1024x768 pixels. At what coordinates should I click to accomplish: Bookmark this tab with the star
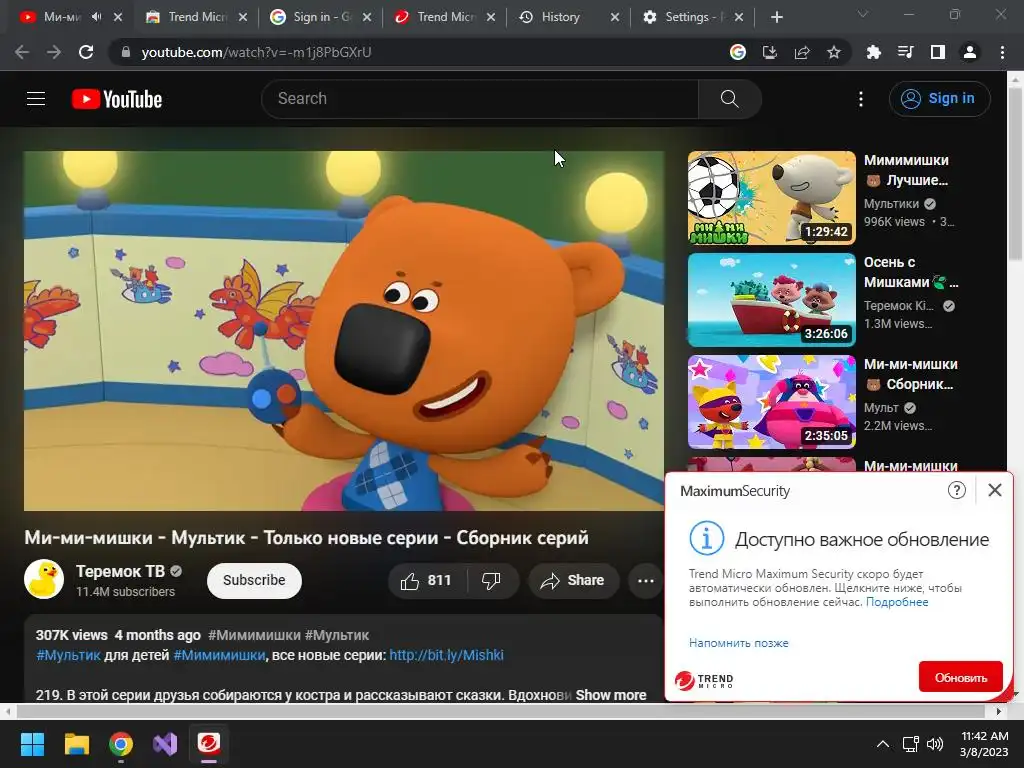click(834, 52)
